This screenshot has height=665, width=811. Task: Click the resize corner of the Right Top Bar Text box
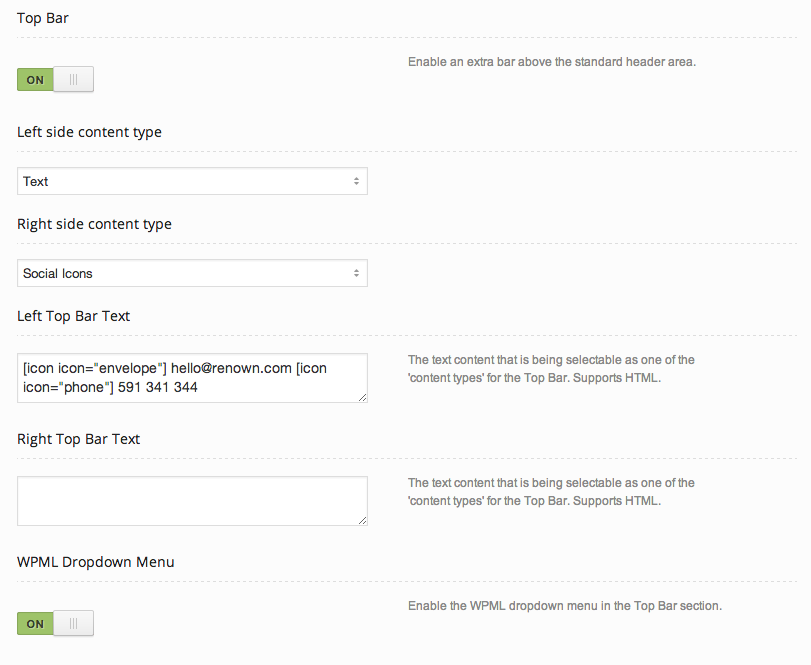click(x=362, y=520)
